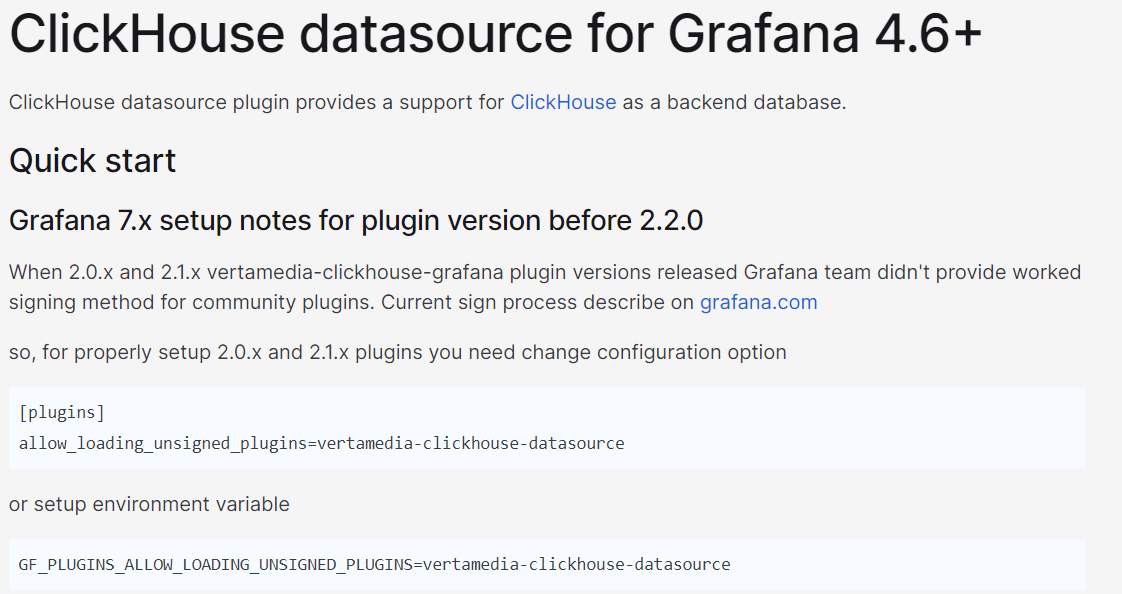Click the datasource value in environment variable code

(577, 564)
